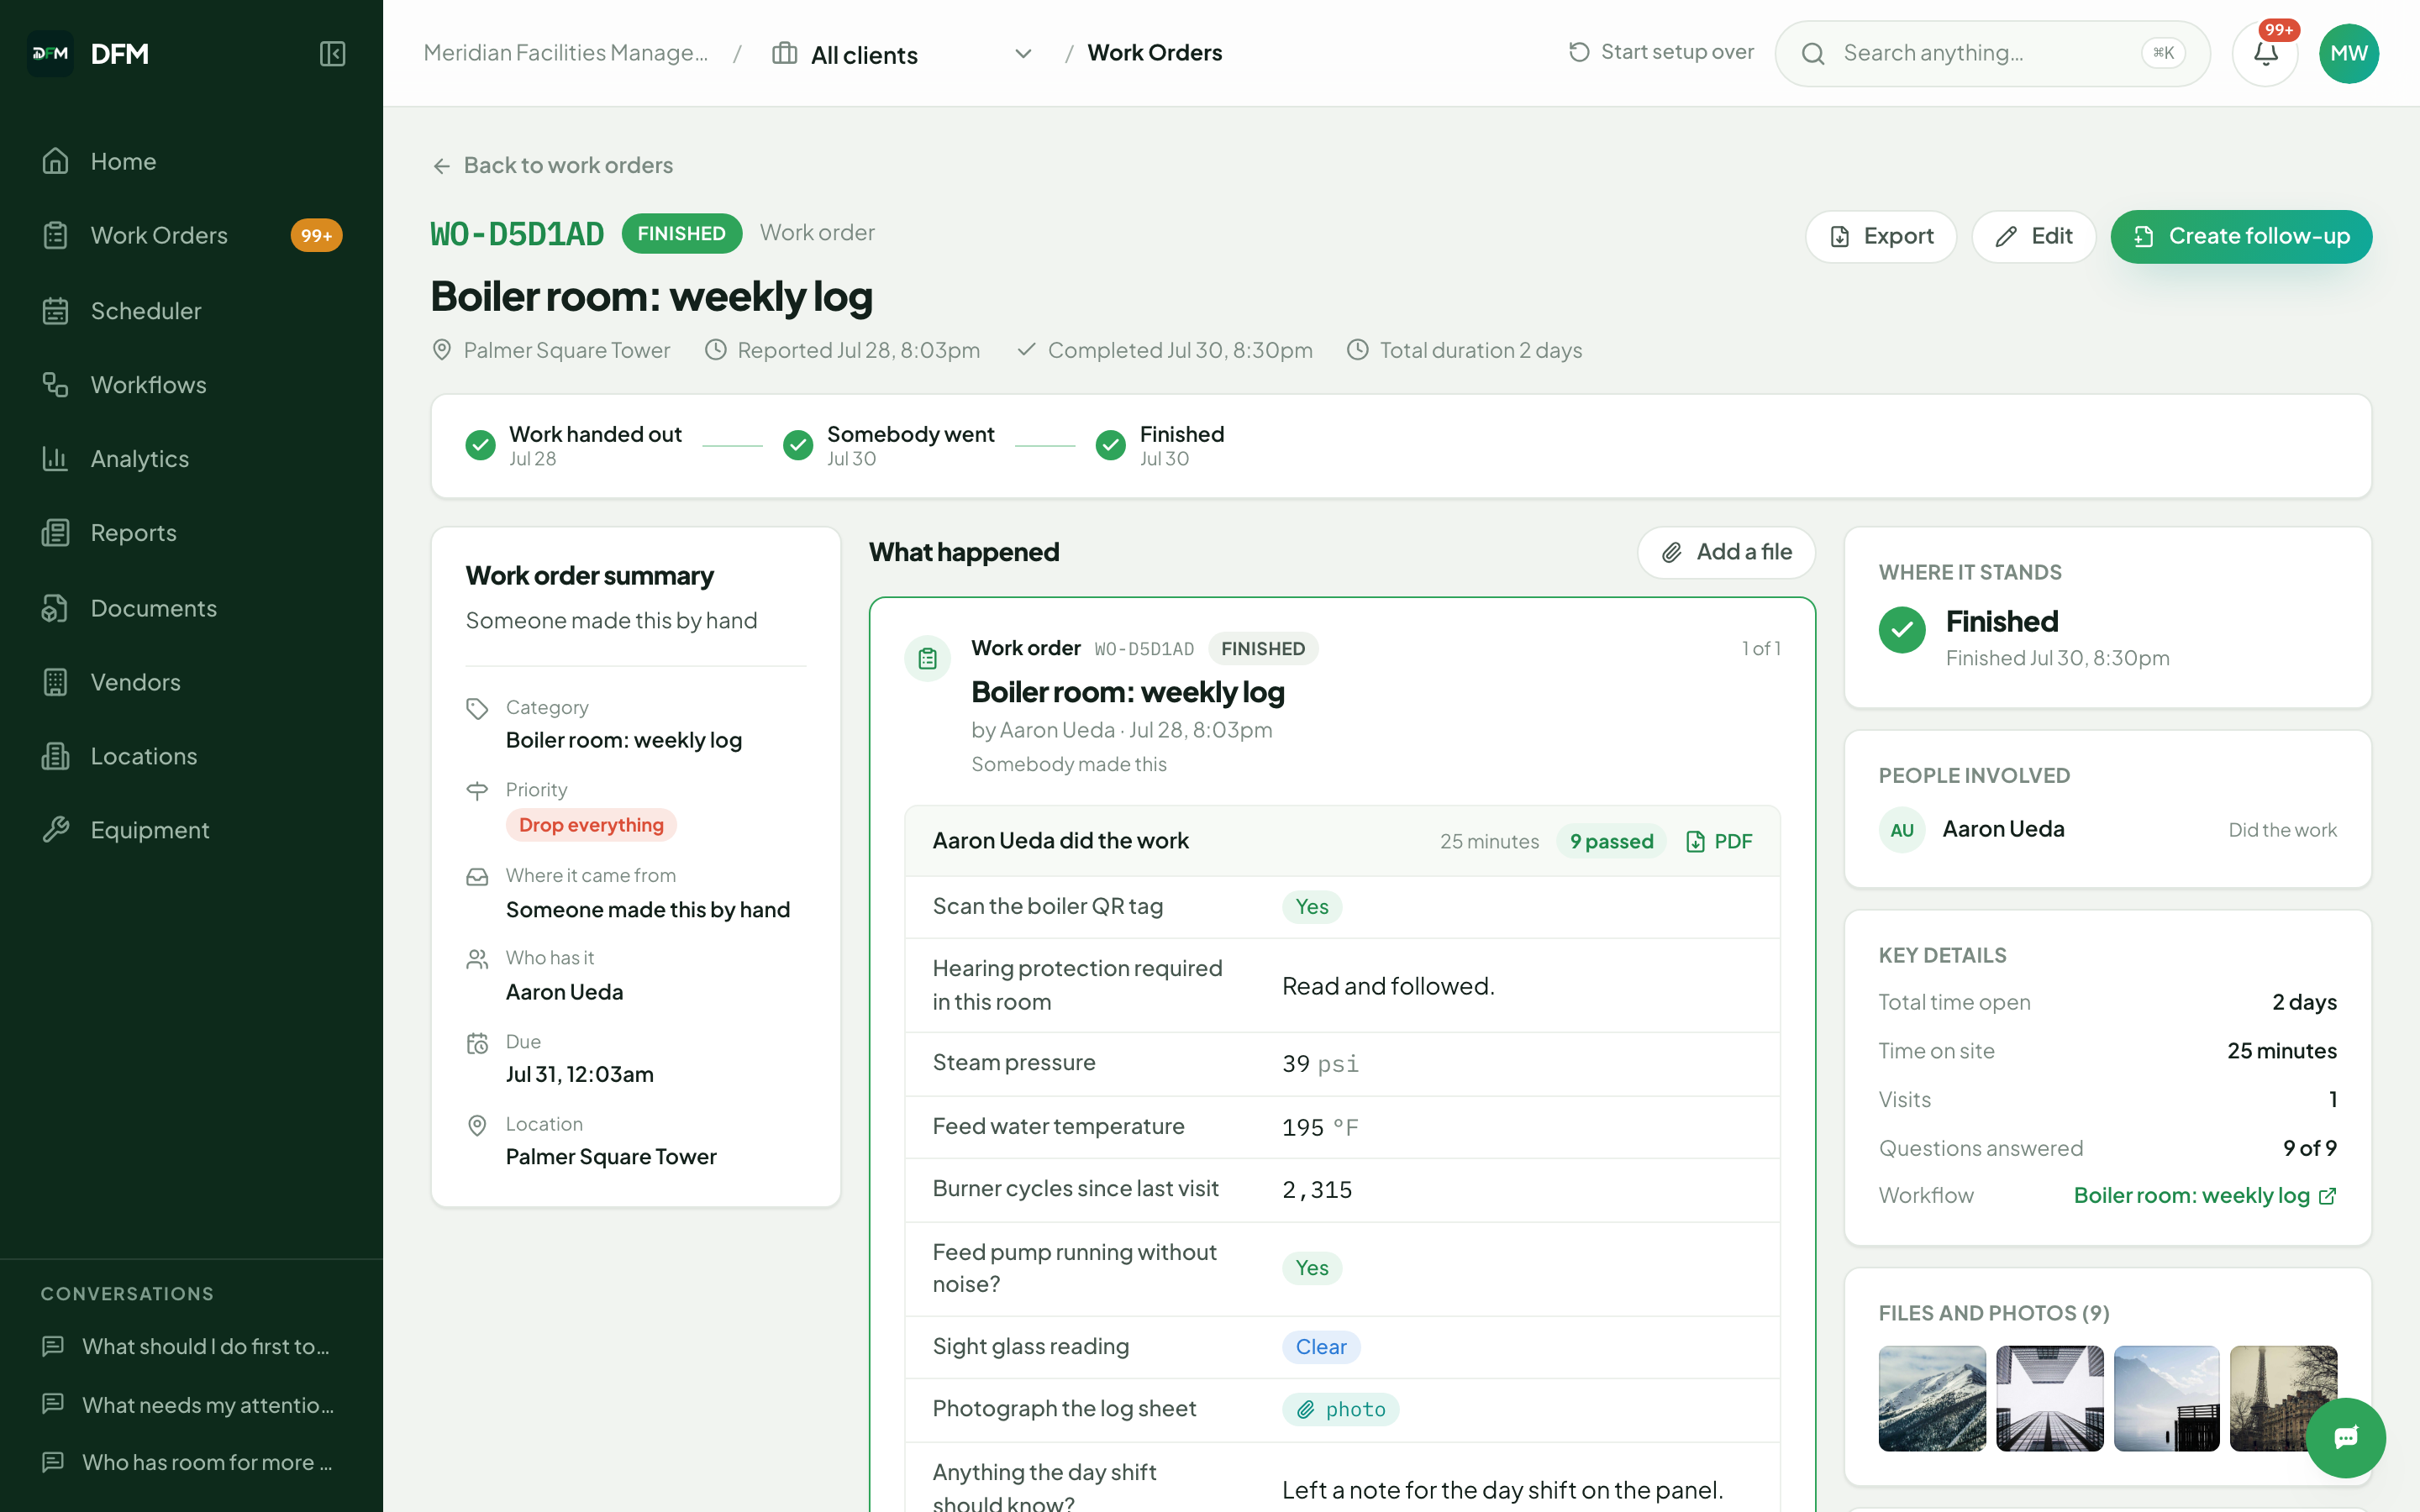Open Documents in the sidebar
The height and width of the screenshot is (1512, 2420).
[x=191, y=608]
